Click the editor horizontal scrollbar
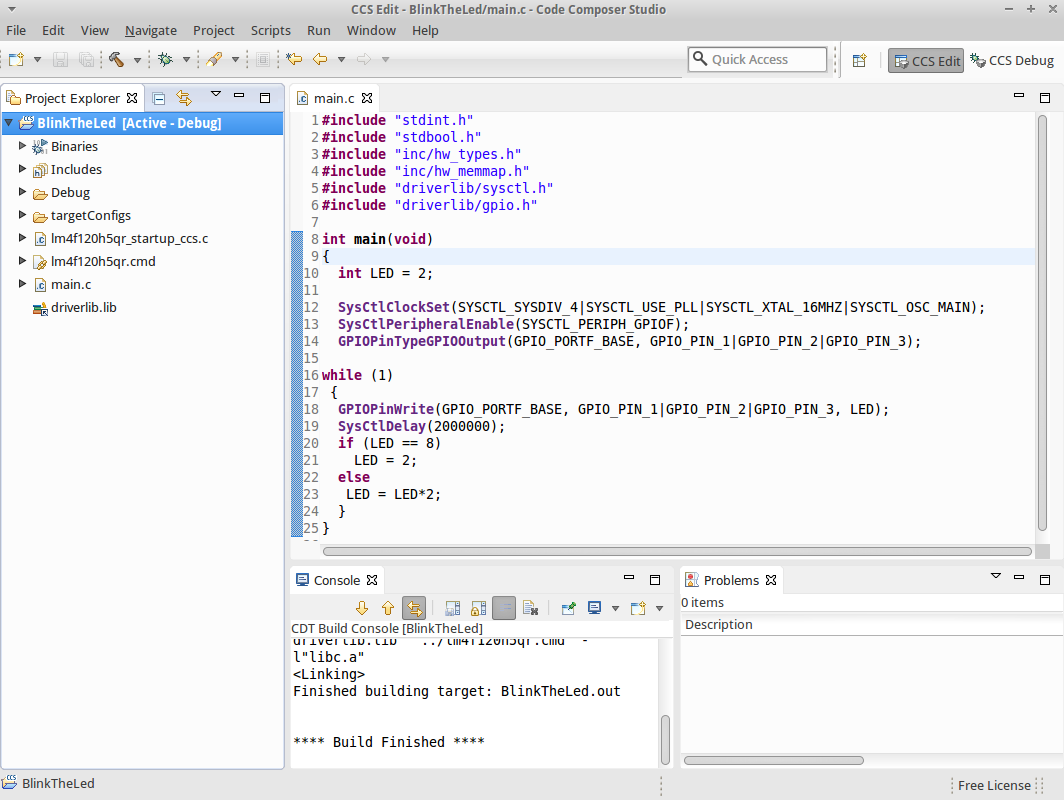This screenshot has height=800, width=1064. coord(677,552)
